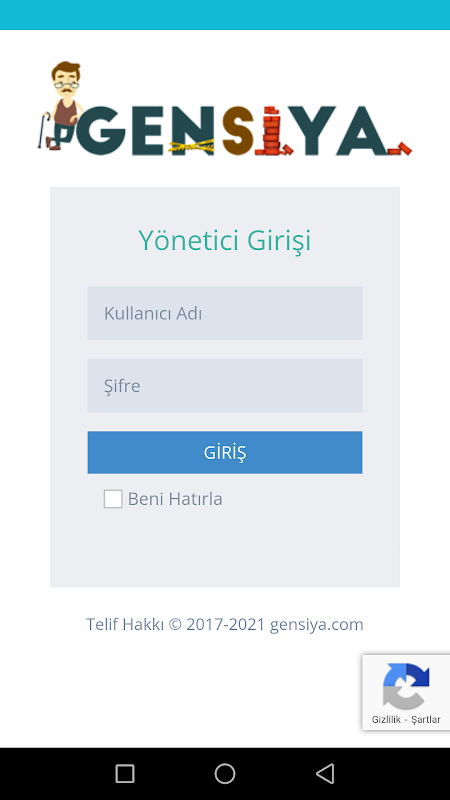
Task: Focus the Kullanıcı Adı input field
Action: tap(225, 313)
